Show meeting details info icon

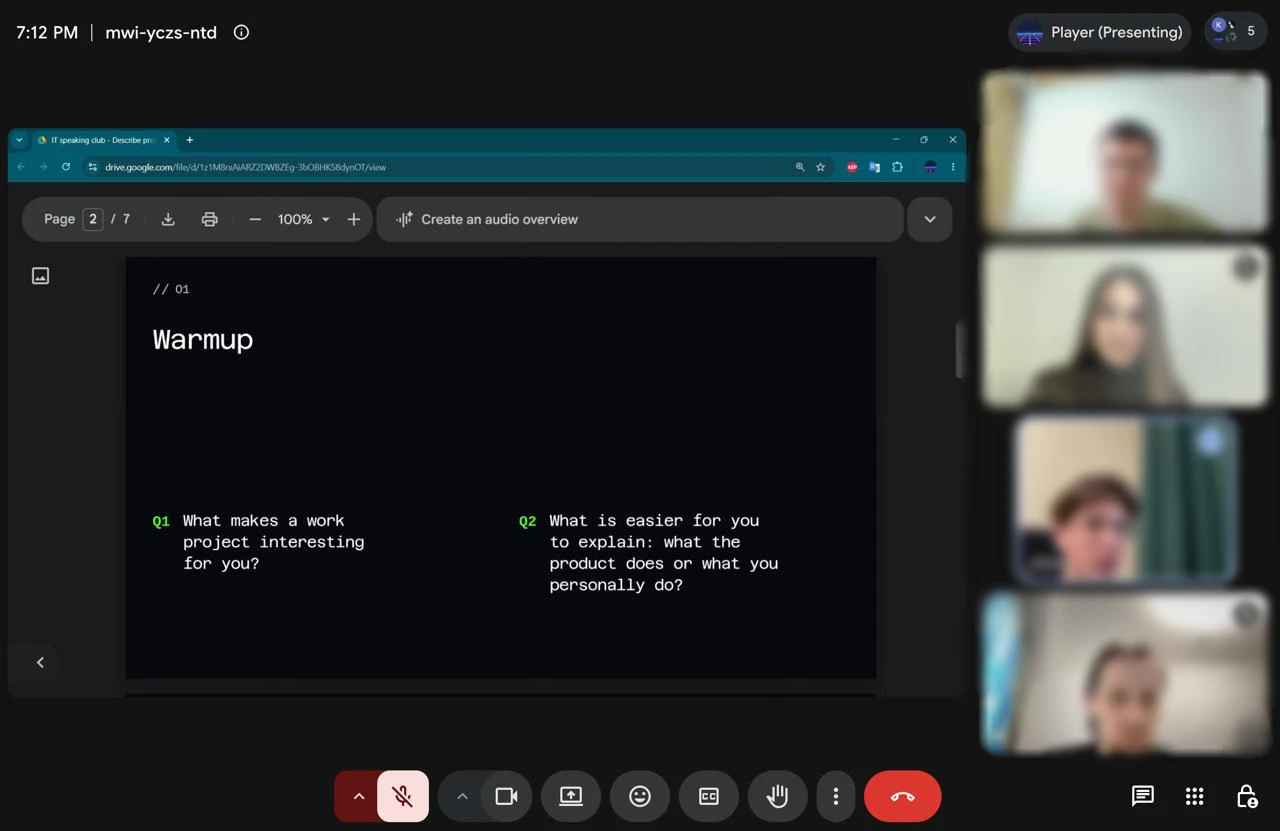pos(241,32)
